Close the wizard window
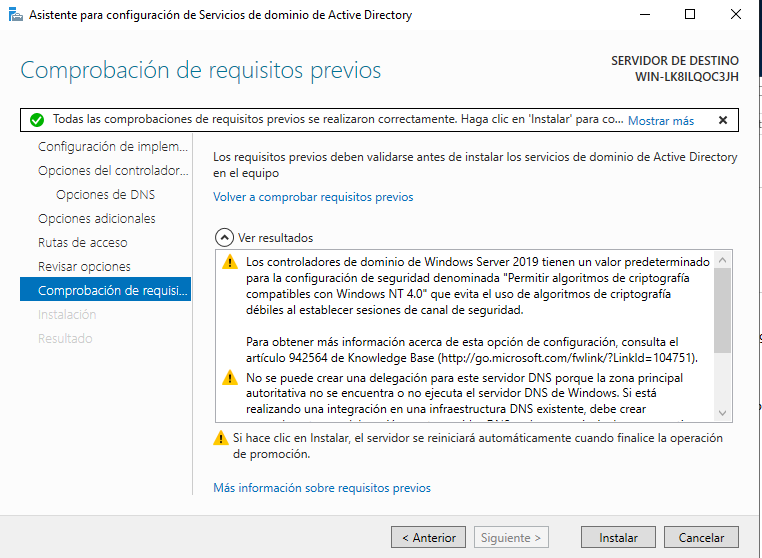The image size is (762, 558). click(736, 15)
